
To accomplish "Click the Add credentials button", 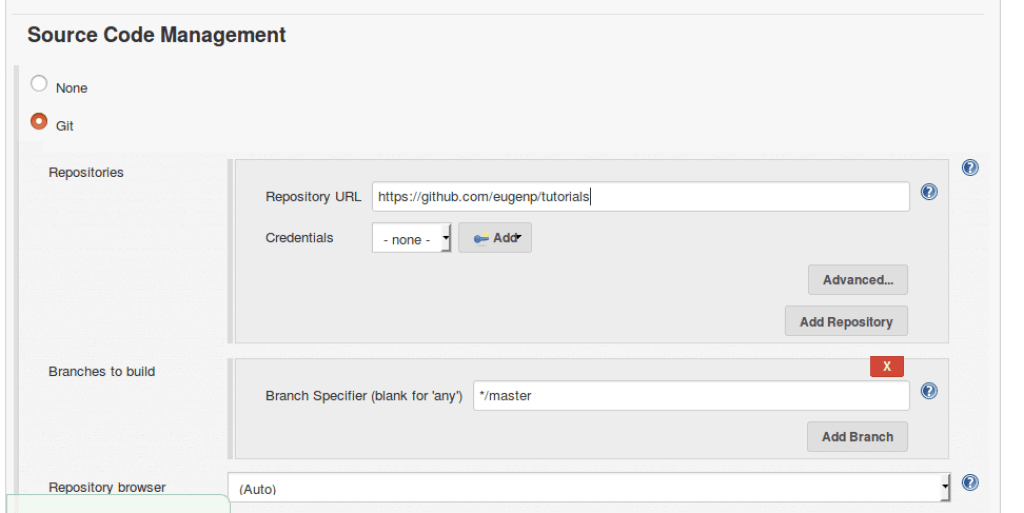I will 495,238.
